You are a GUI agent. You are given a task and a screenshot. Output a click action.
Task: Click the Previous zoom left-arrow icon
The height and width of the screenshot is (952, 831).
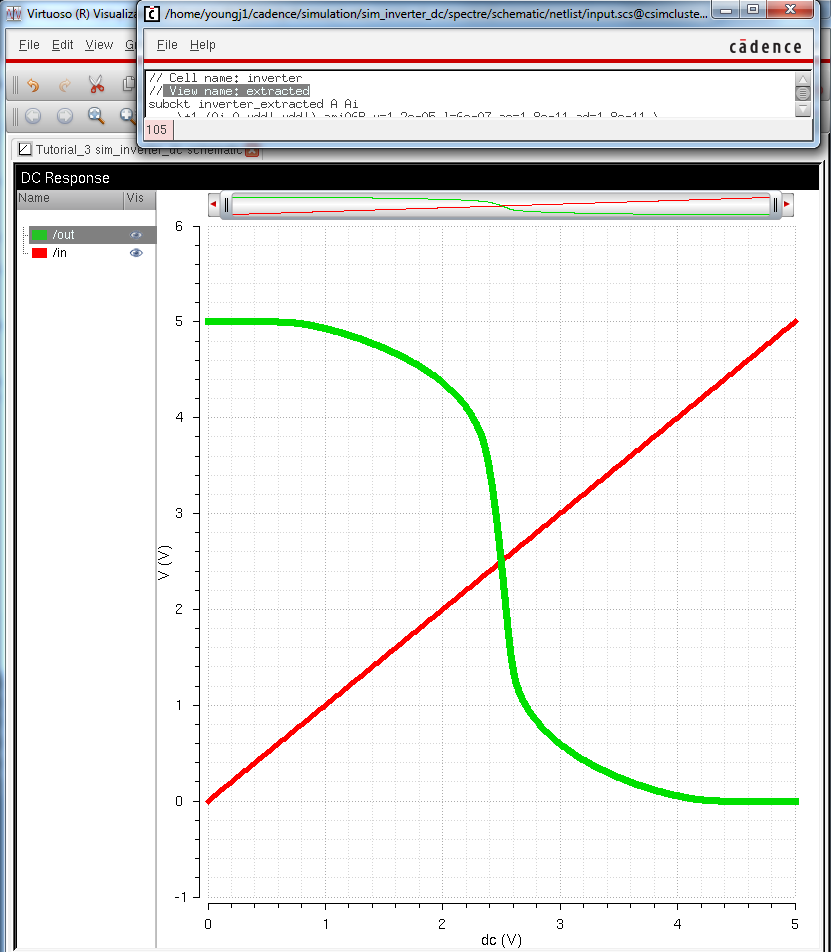(x=33, y=115)
